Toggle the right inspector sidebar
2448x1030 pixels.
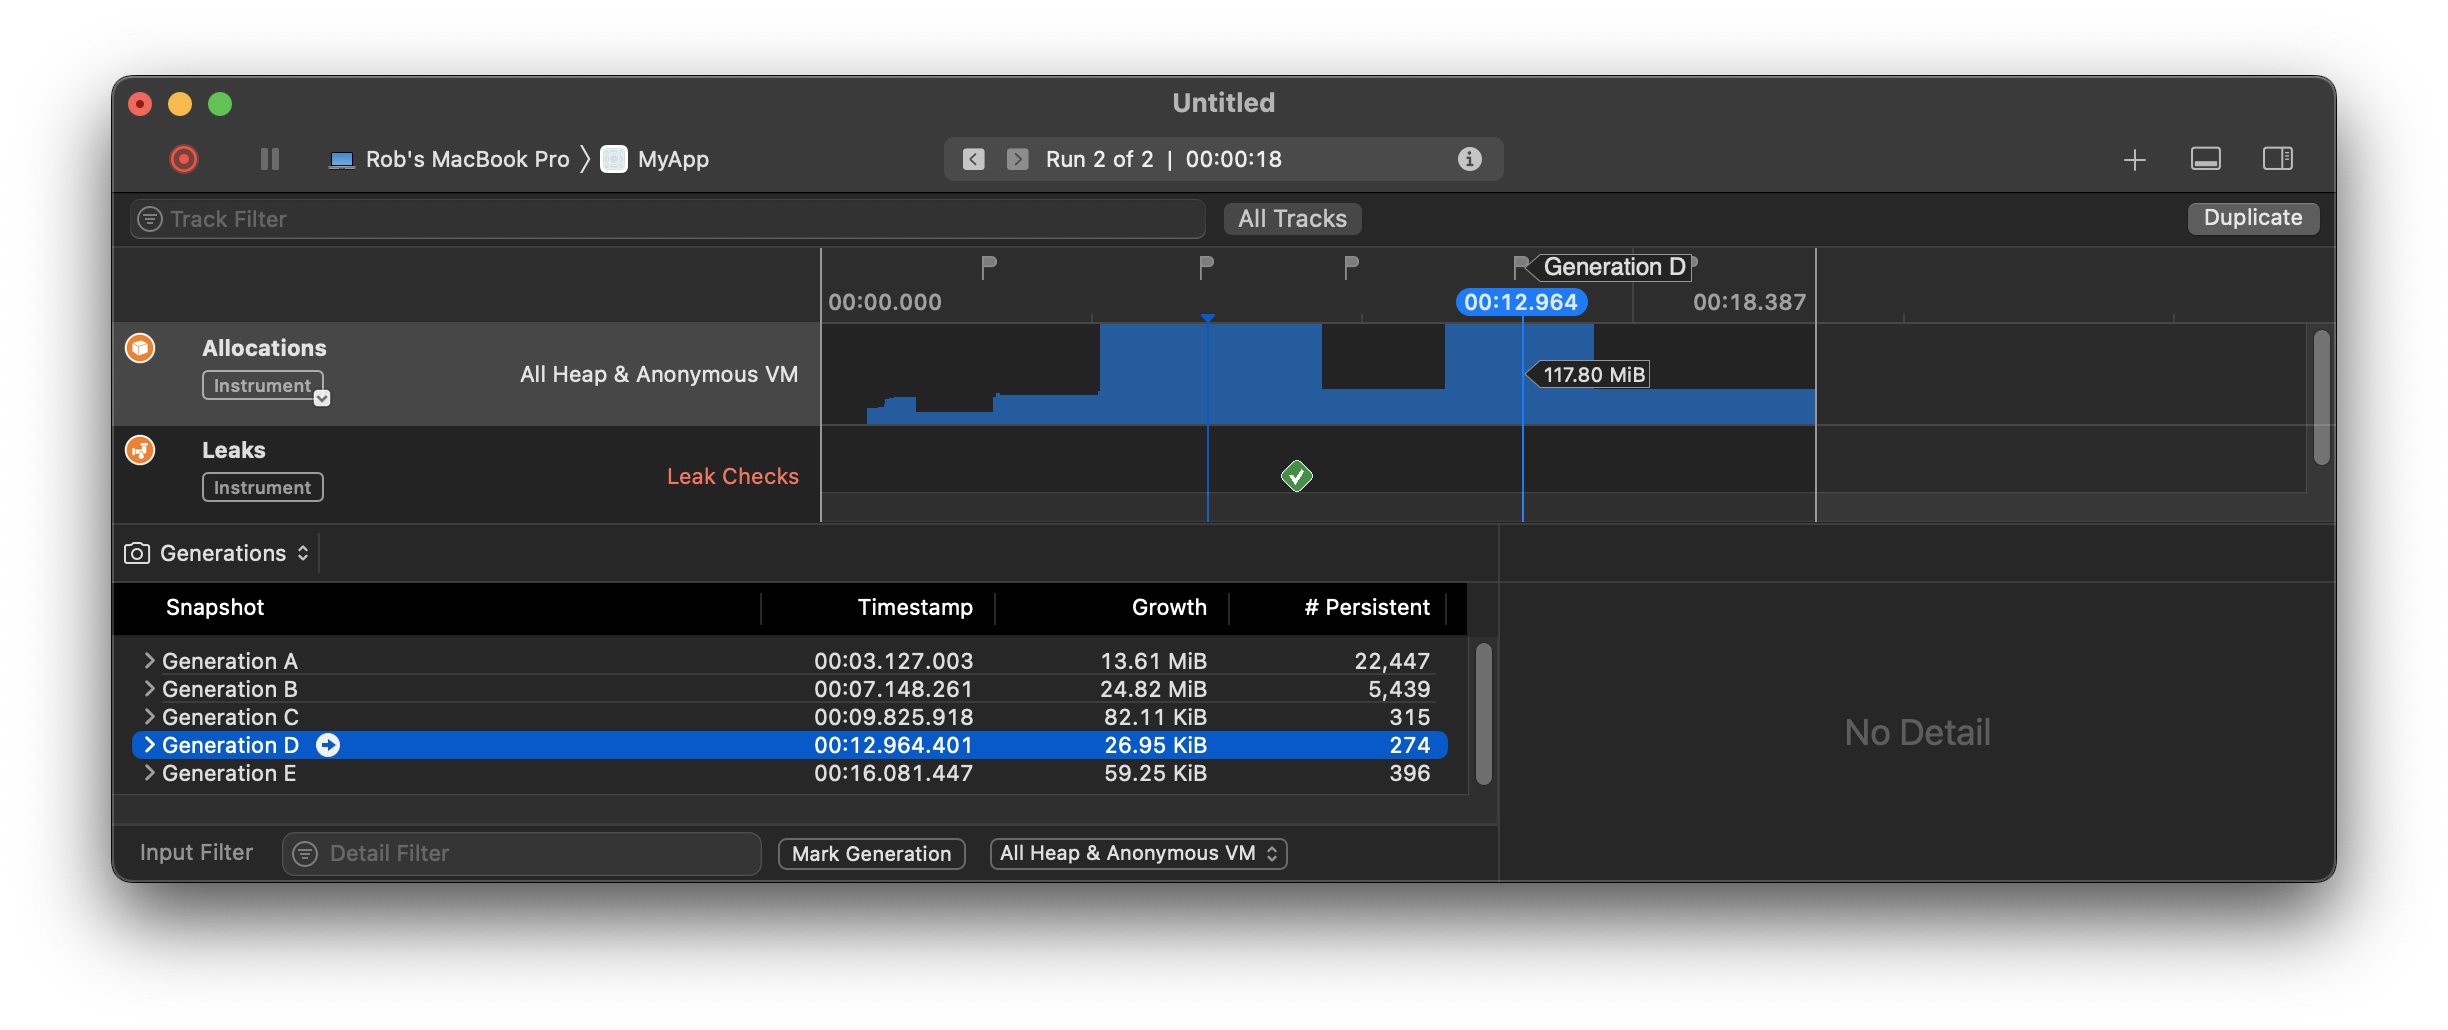coord(2278,159)
